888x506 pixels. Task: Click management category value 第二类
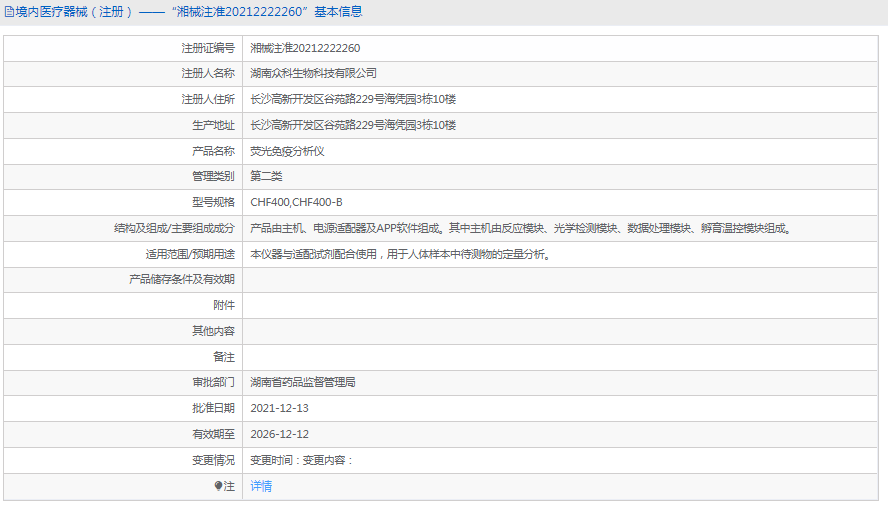[266, 176]
